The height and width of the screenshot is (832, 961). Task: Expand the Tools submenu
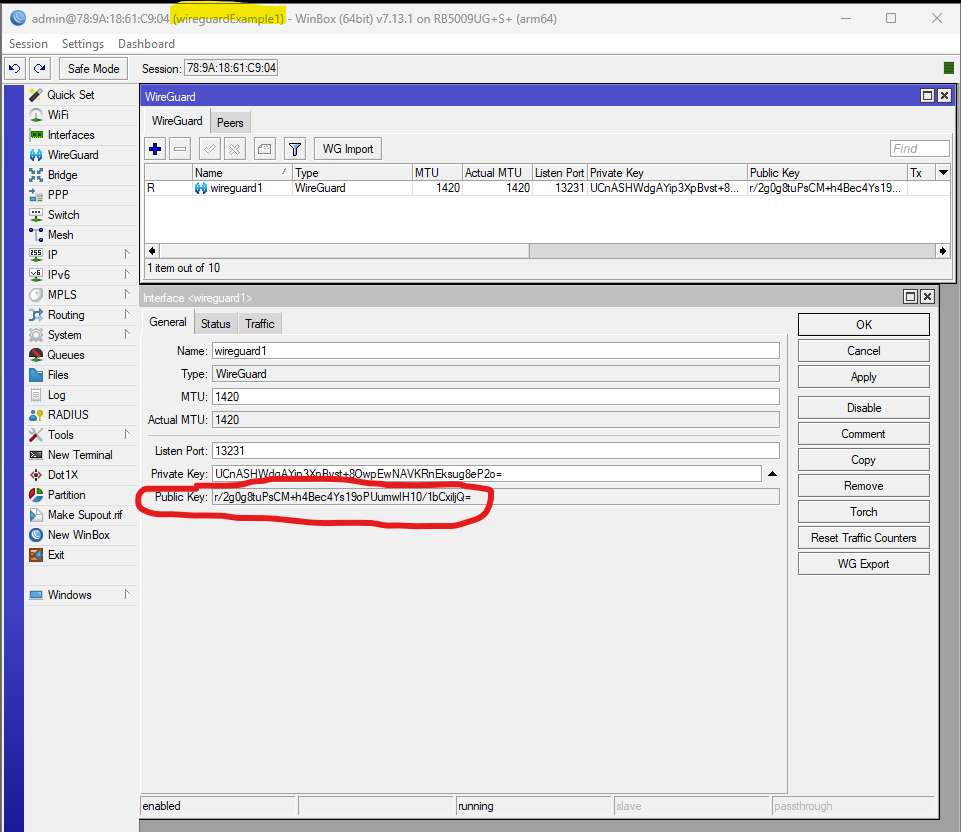coord(127,434)
